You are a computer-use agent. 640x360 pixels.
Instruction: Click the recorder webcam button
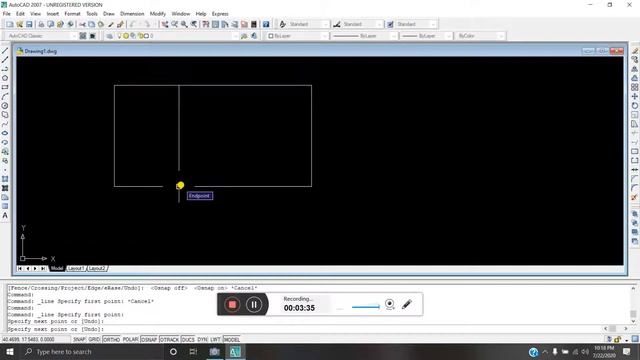(x=390, y=304)
